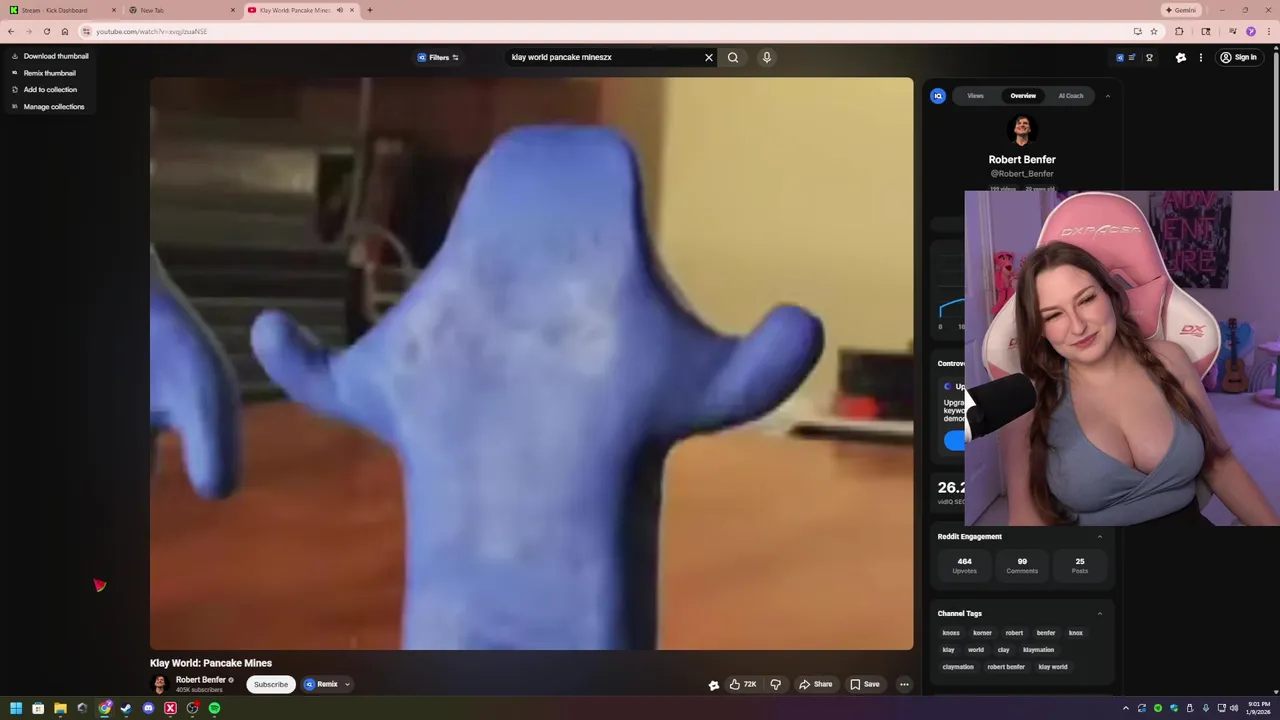Viewport: 1280px width, 720px height.
Task: Share the video
Action: tap(816, 684)
